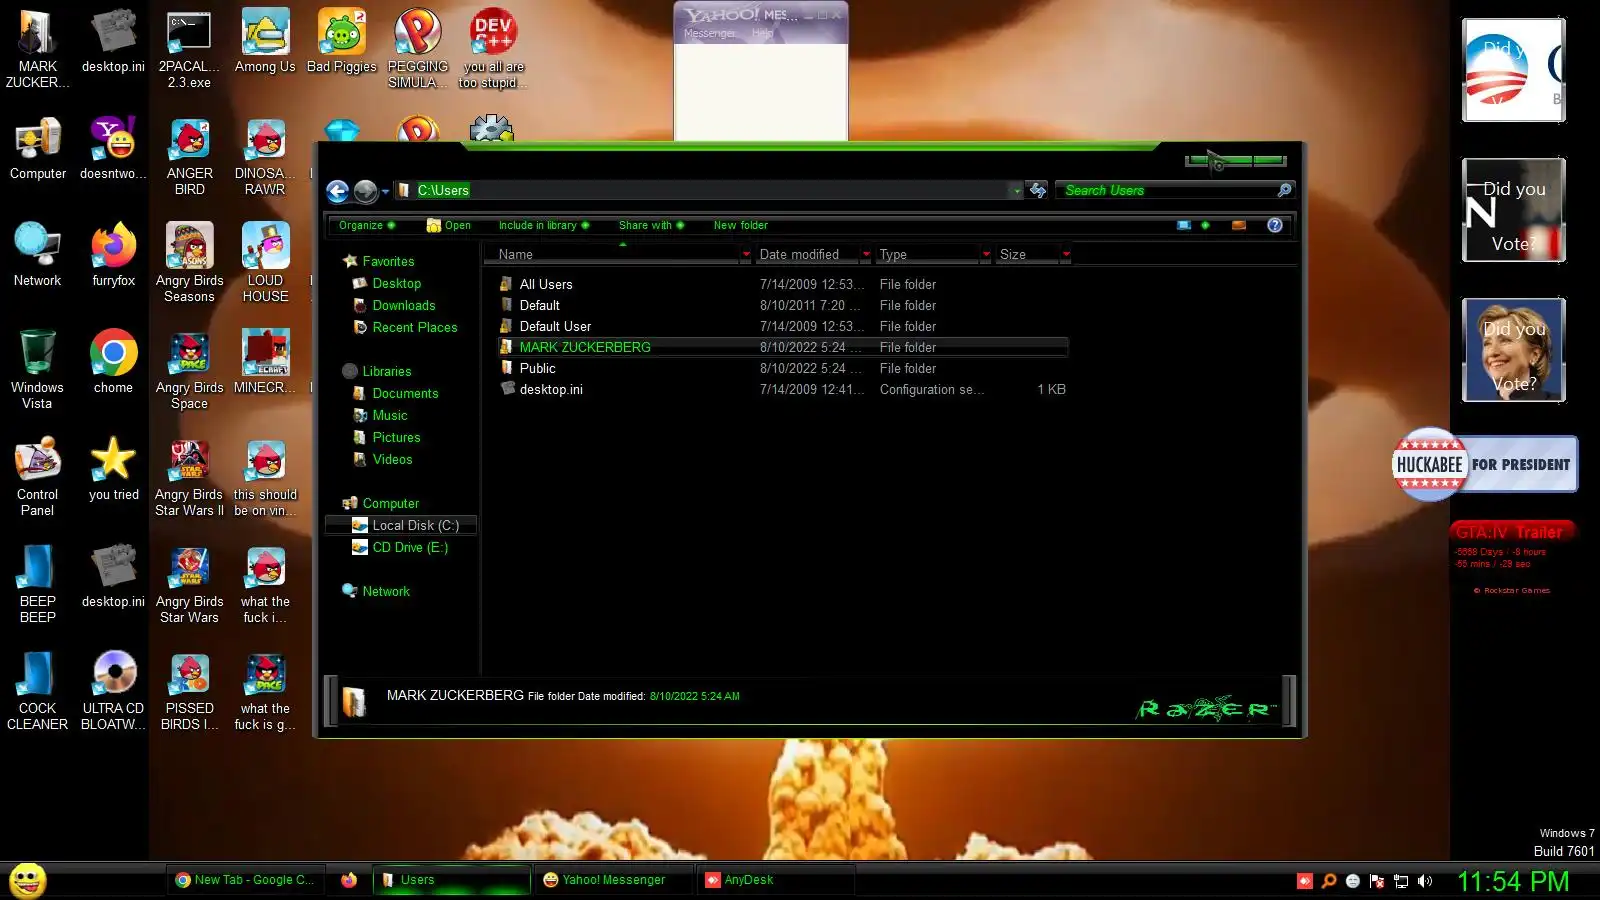Click the Huckabee For President gadget
Viewport: 1600px width, 900px height.
[x=1485, y=464]
